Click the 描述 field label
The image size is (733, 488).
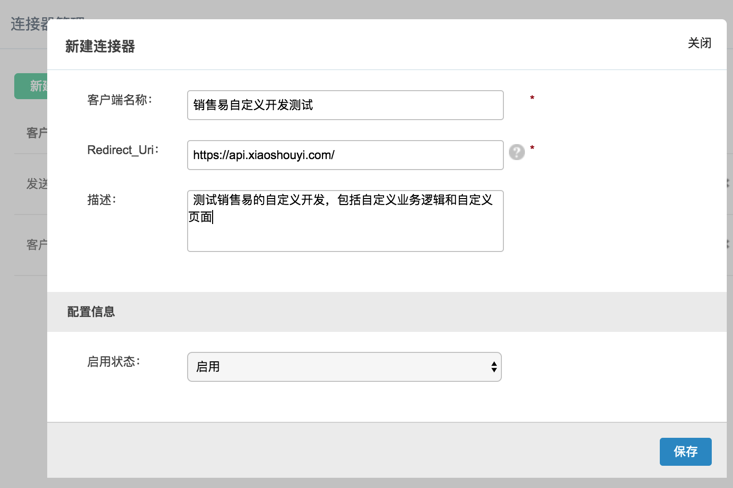(101, 200)
